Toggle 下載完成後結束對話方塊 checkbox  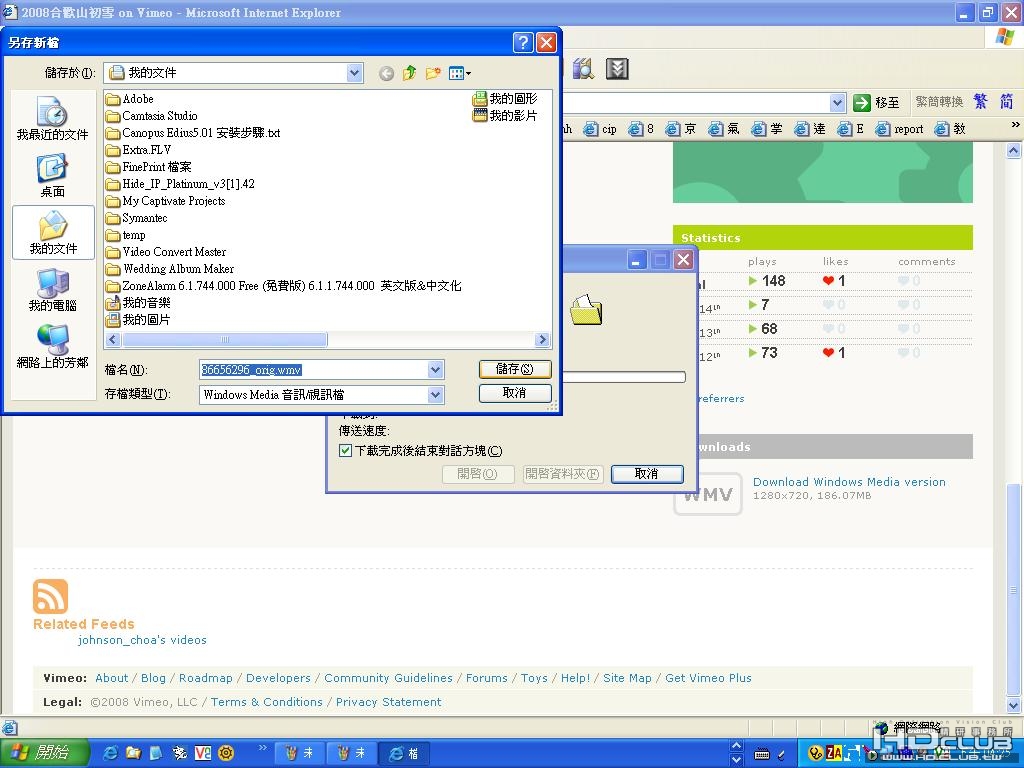345,451
